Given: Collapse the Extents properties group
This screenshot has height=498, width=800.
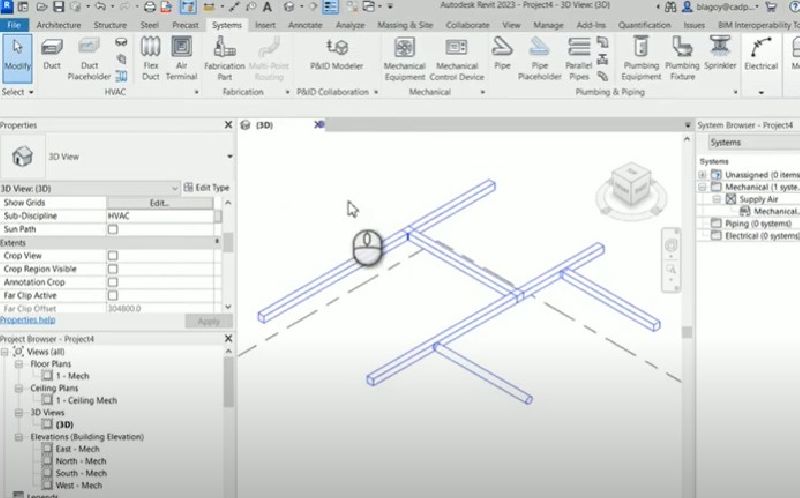Looking at the screenshot, I should pyautogui.click(x=218, y=242).
